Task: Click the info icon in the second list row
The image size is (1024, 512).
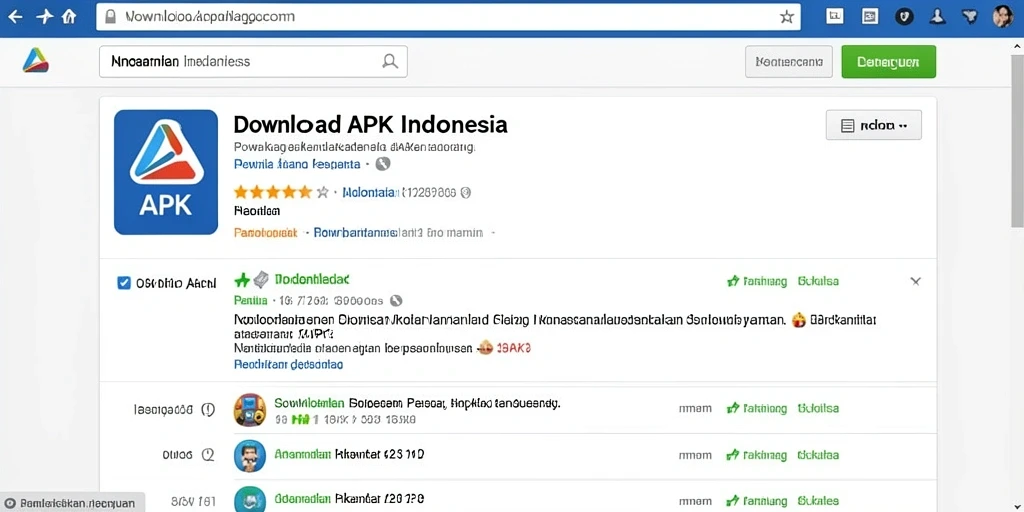Action: [208, 409]
